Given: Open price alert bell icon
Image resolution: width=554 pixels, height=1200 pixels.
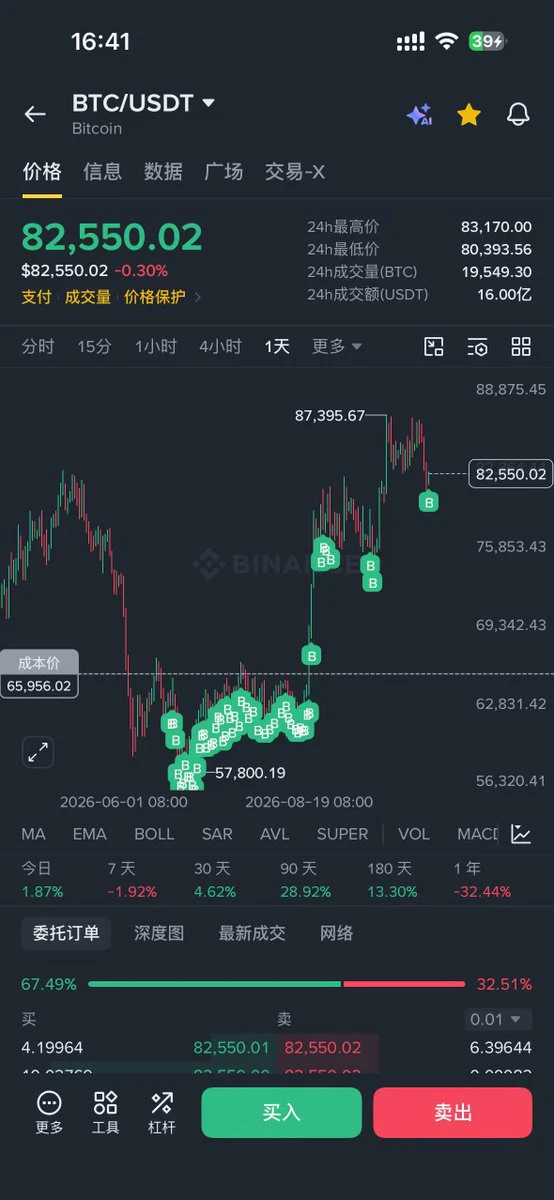Looking at the screenshot, I should click(x=518, y=114).
